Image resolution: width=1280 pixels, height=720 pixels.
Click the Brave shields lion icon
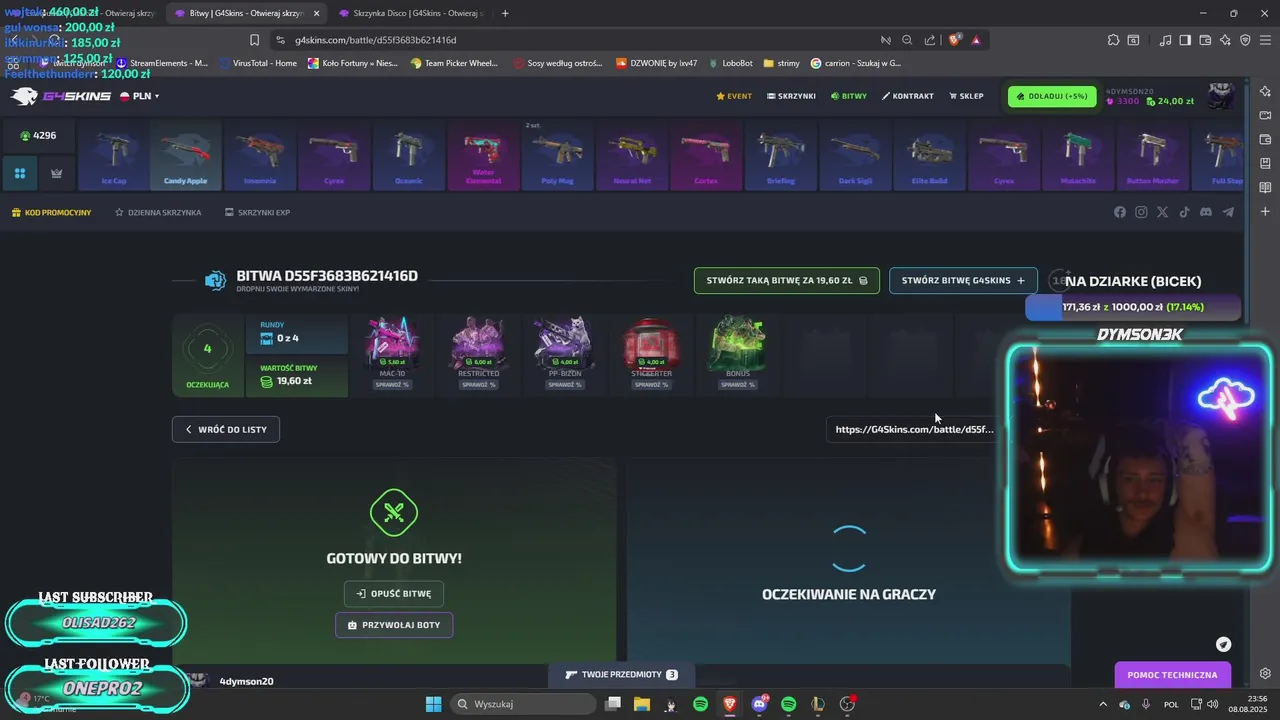[x=954, y=40]
